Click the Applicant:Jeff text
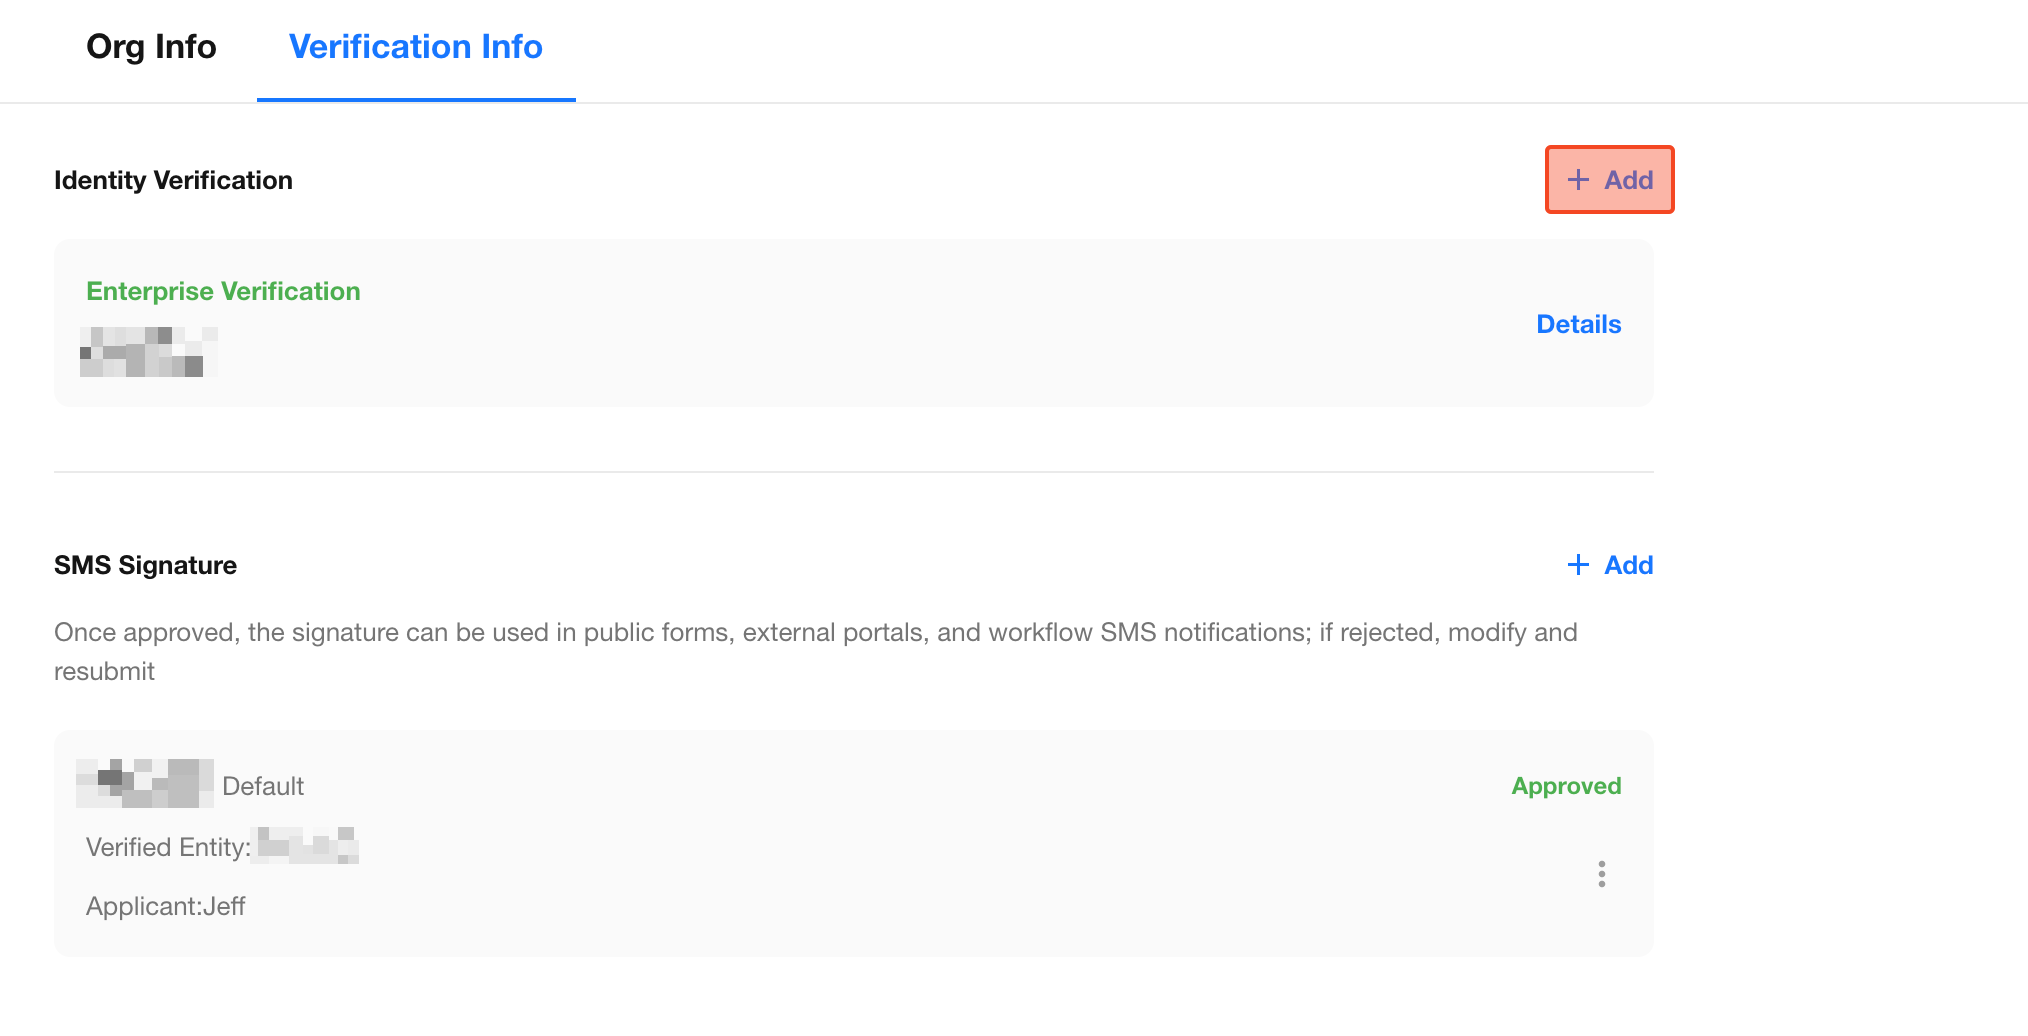Screen dimensions: 2028x1036 pos(166,906)
